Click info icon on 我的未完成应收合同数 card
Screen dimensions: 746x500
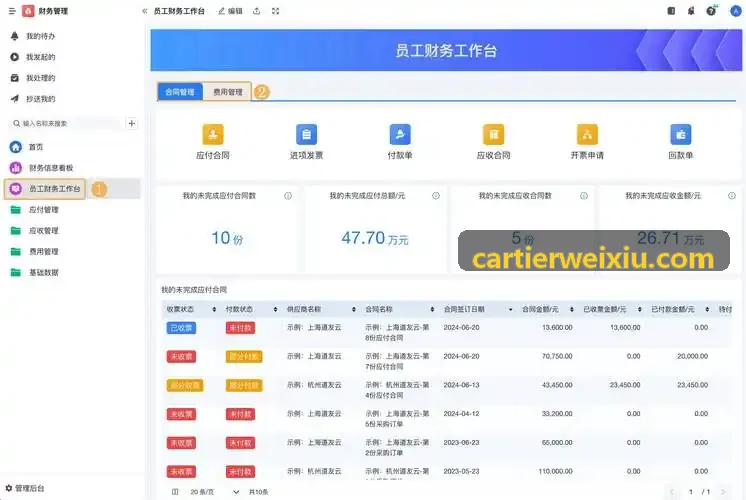[x=584, y=196]
